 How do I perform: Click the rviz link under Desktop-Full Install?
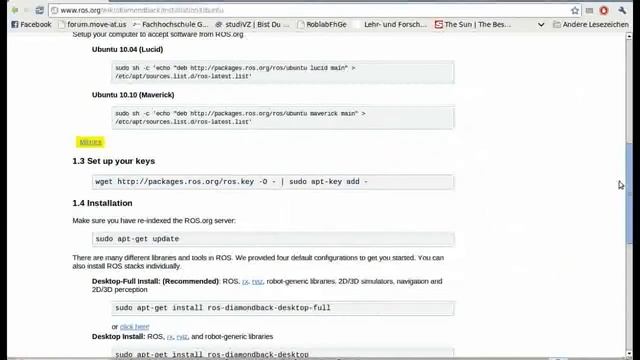(x=257, y=282)
